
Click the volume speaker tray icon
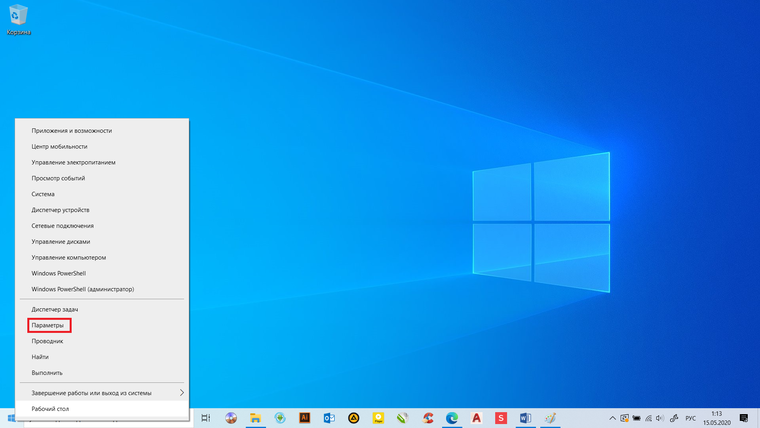659,418
